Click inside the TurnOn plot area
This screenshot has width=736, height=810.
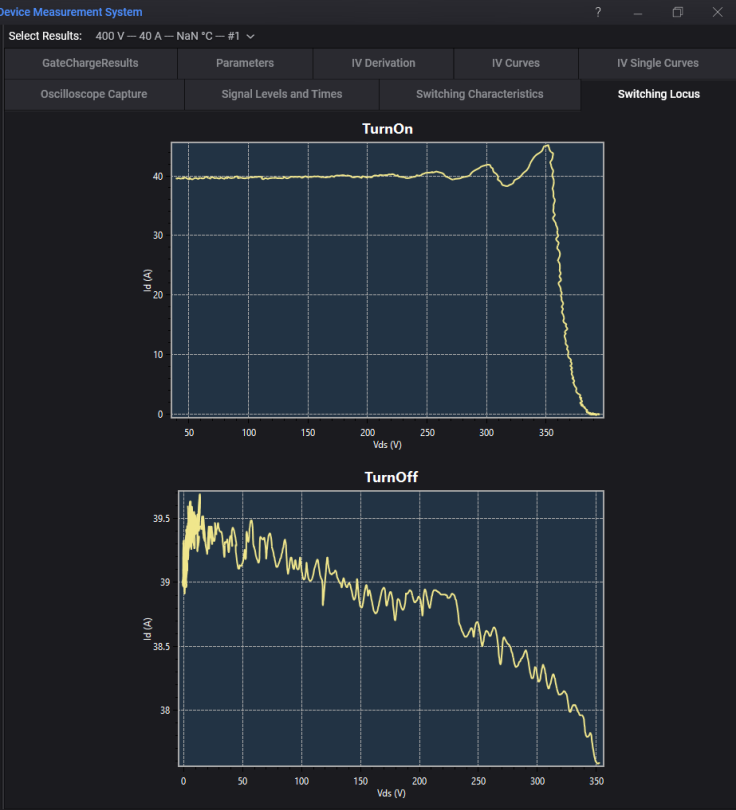387,279
